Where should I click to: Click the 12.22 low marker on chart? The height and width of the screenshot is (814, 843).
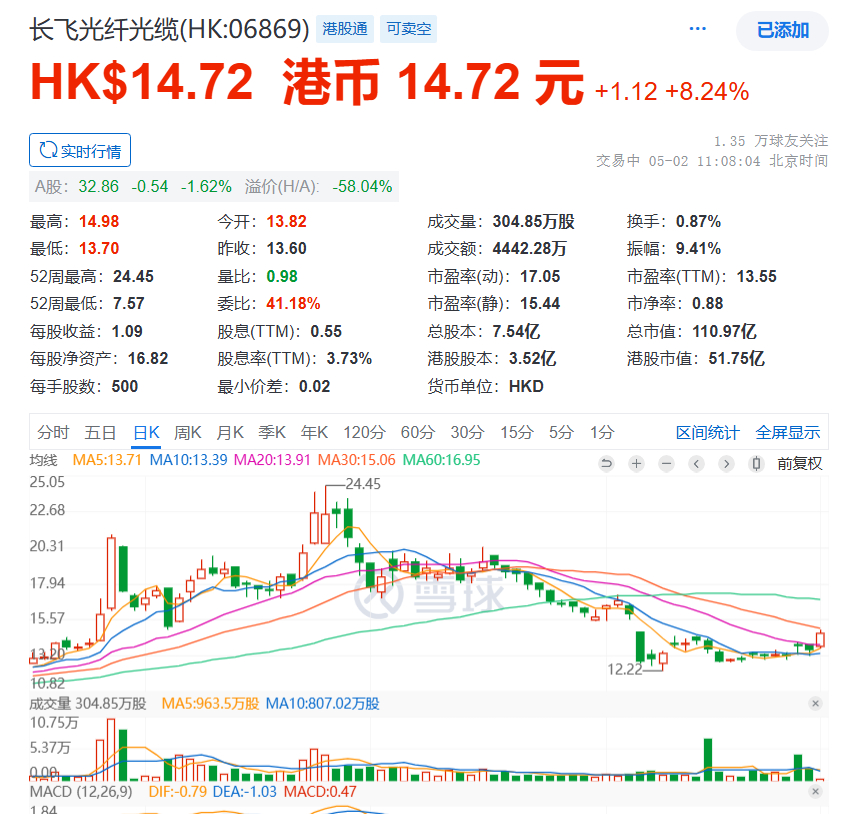pos(625,669)
